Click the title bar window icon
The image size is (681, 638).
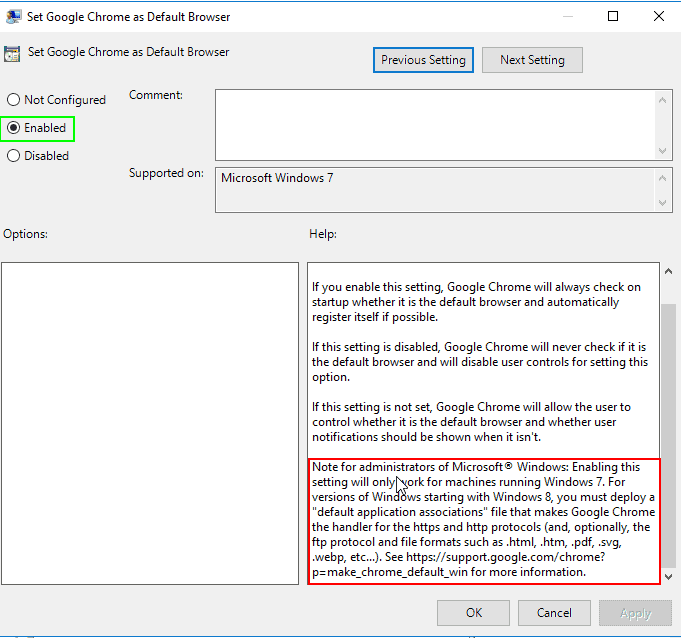click(x=13, y=17)
